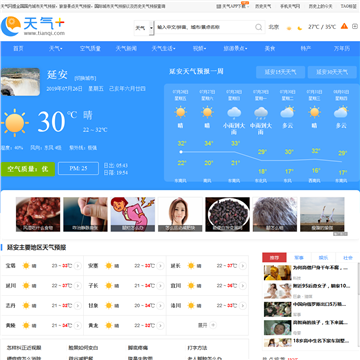Open 空气质量 in navigation bar
This screenshot has width=360, height=360.
coord(90,49)
